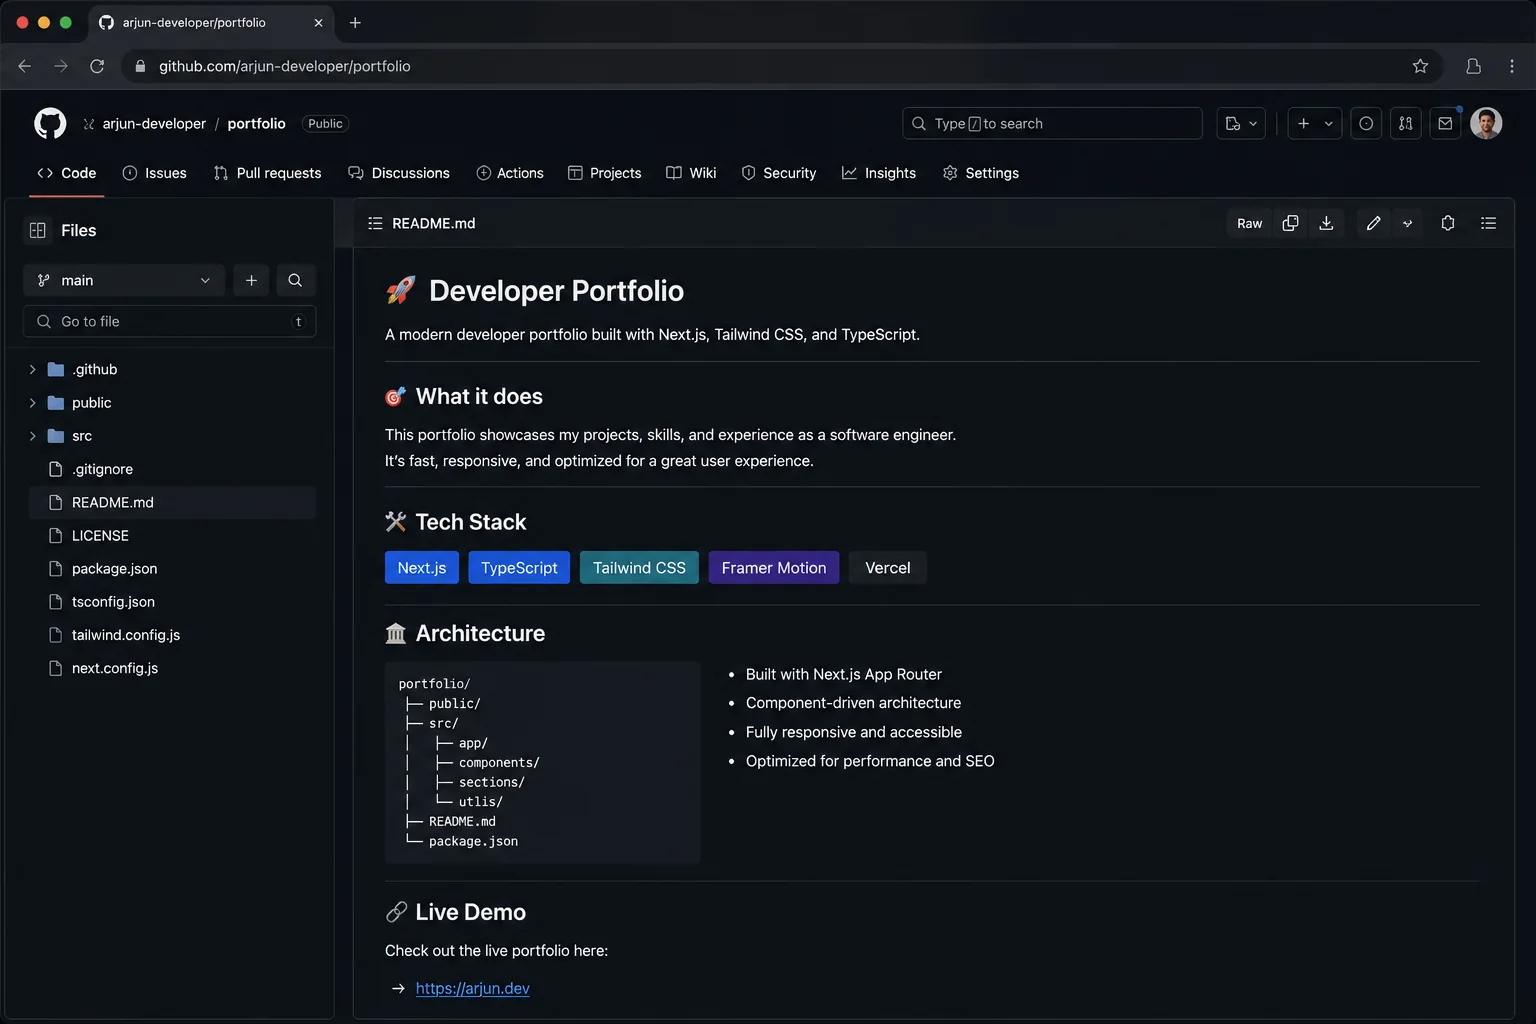The image size is (1536, 1024).
Task: Open repository Settings tab
Action: (x=981, y=173)
